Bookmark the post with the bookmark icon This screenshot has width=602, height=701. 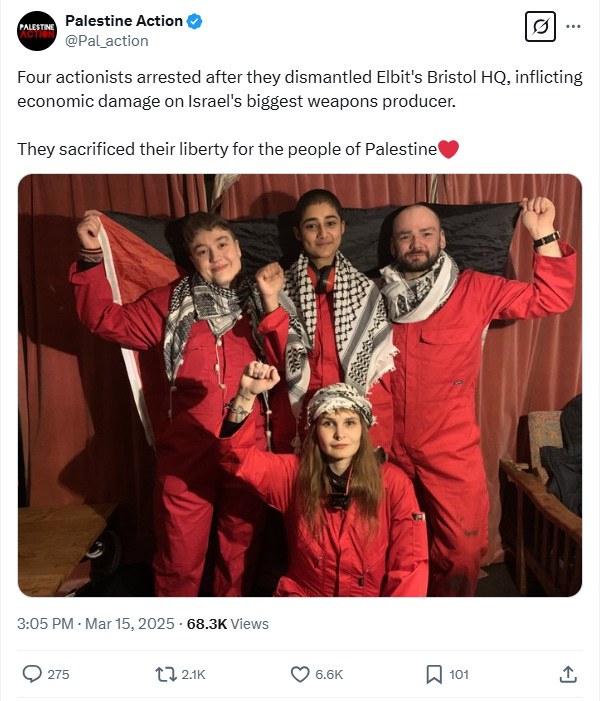(x=434, y=674)
